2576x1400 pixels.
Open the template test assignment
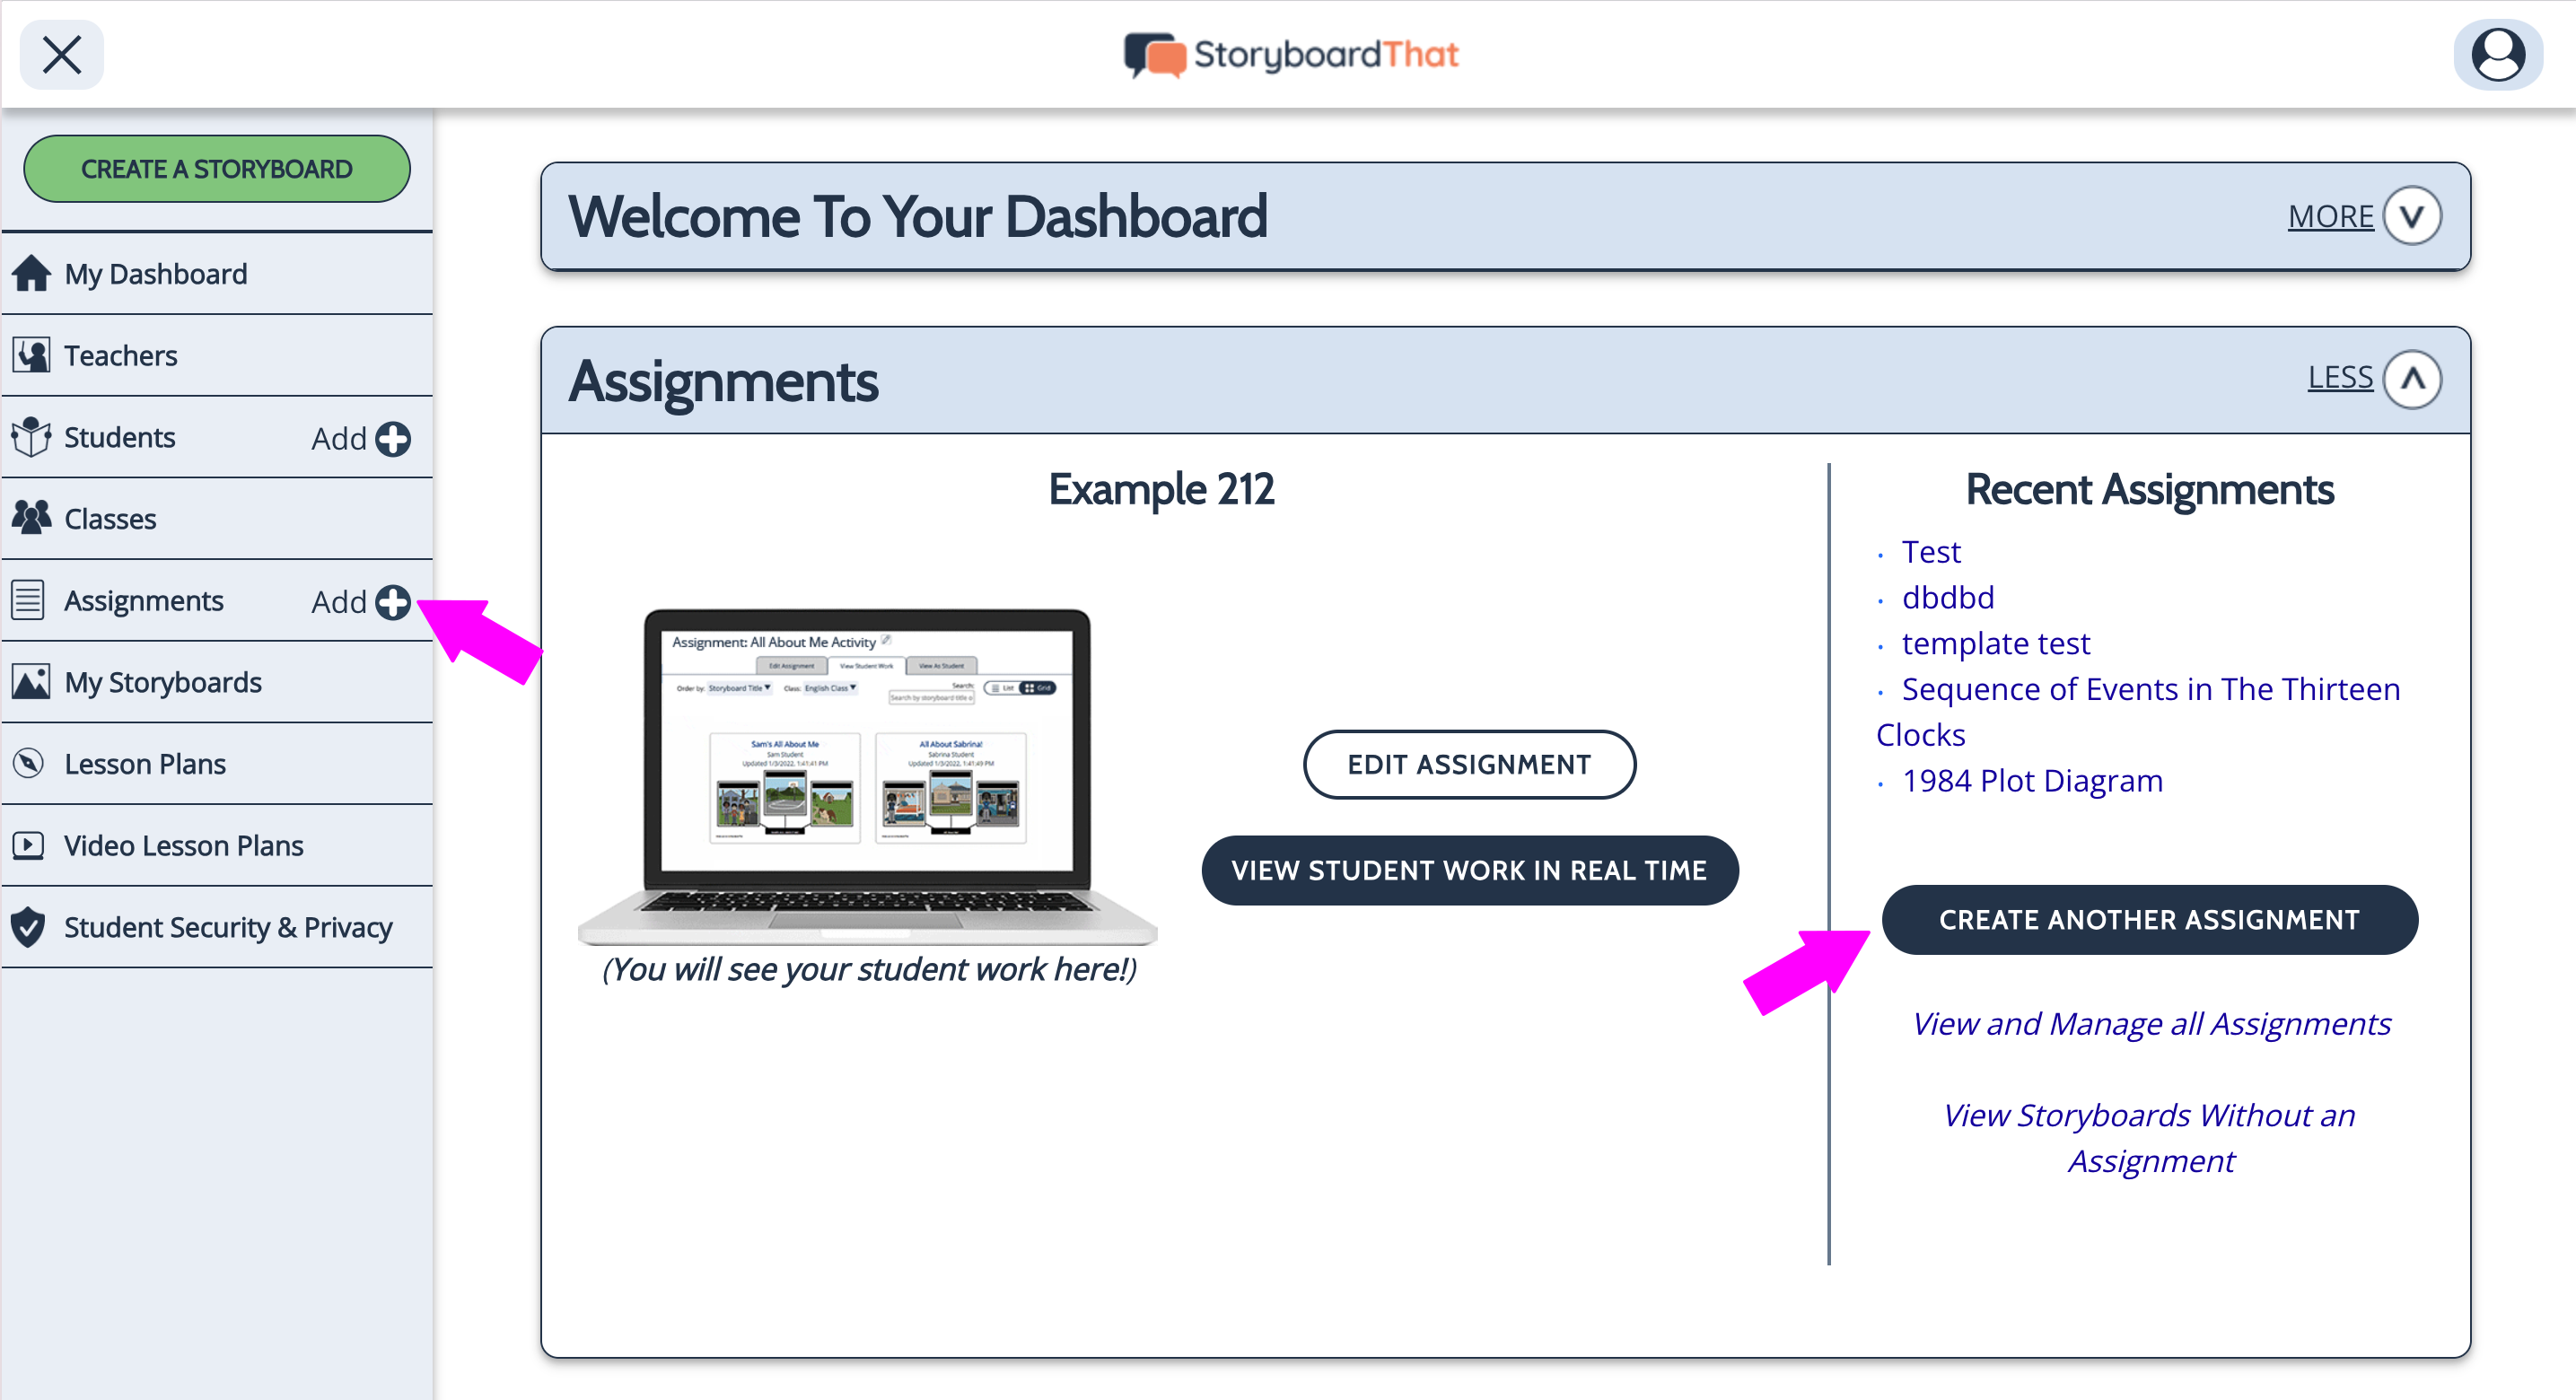(x=1996, y=643)
